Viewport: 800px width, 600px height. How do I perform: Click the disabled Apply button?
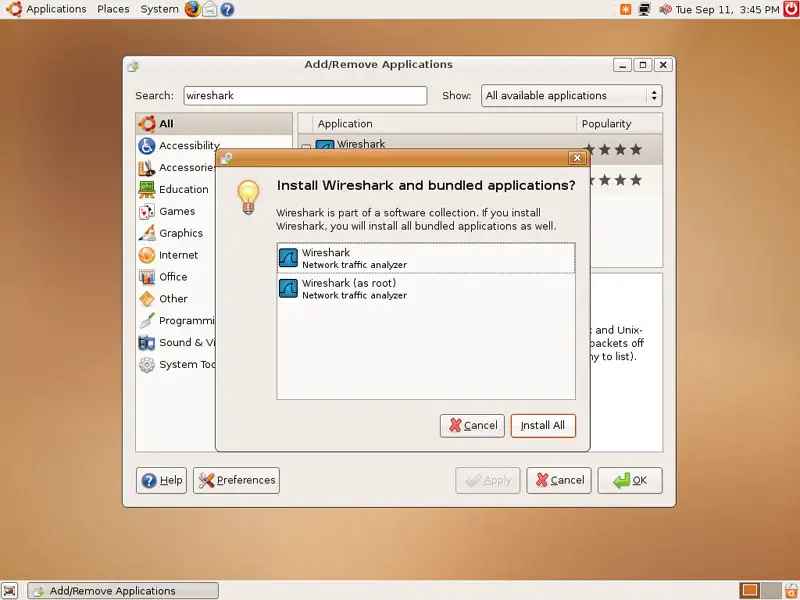point(488,481)
